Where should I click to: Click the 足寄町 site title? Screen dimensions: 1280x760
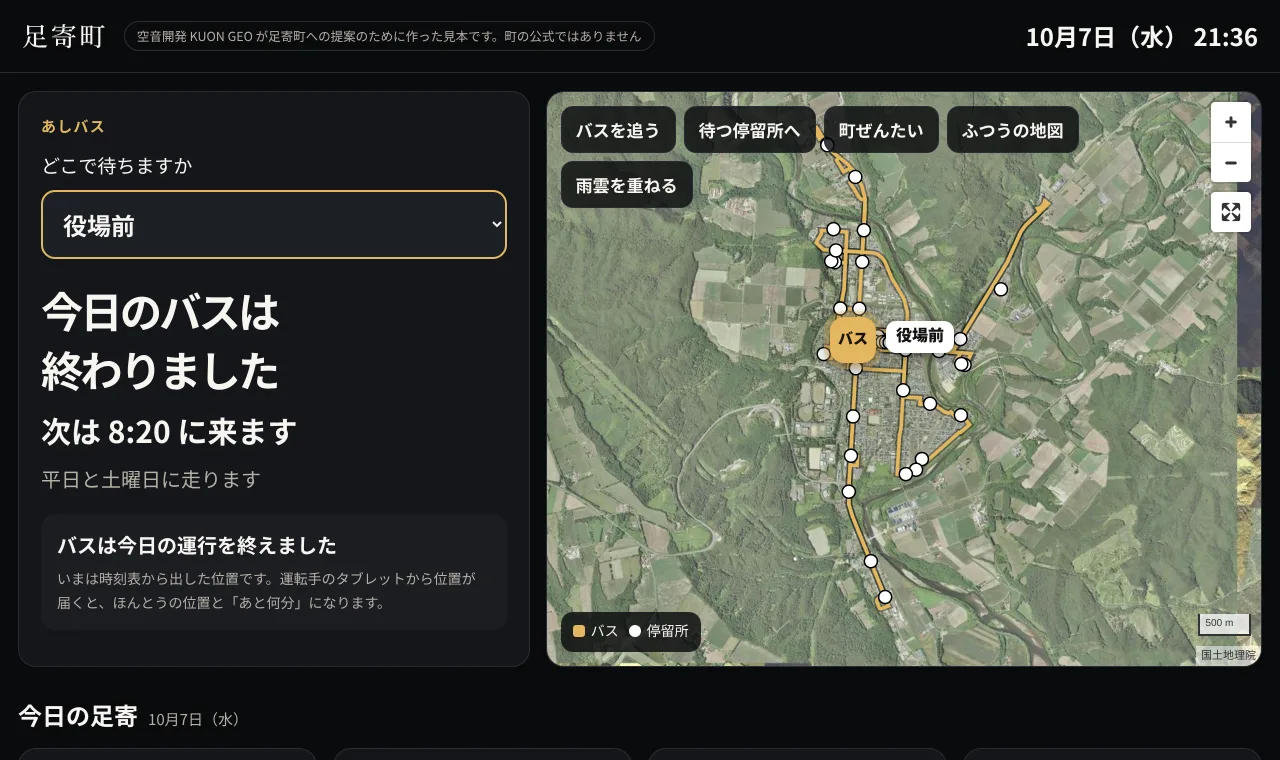pyautogui.click(x=64, y=37)
